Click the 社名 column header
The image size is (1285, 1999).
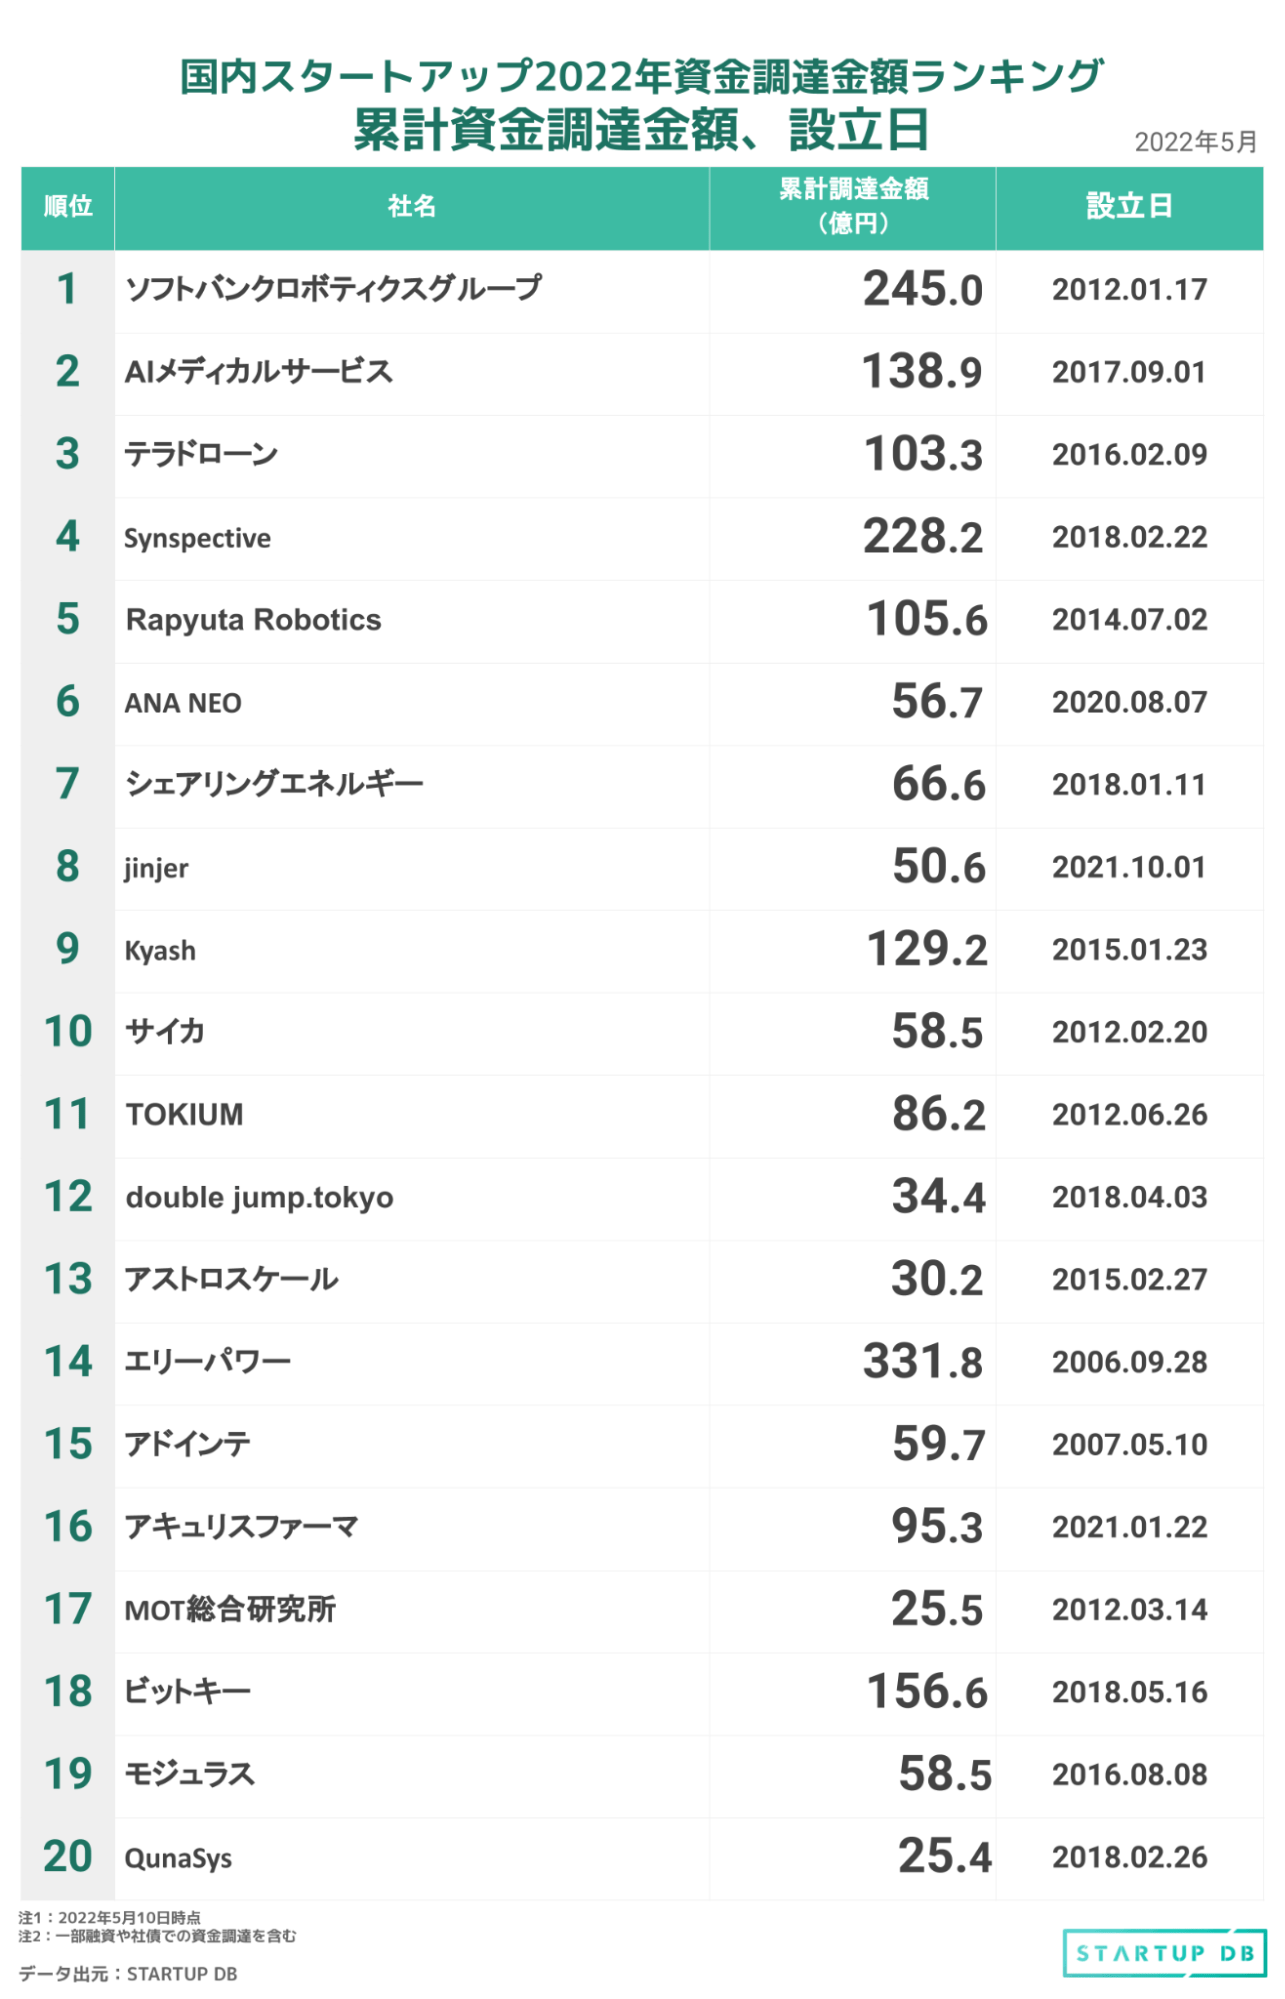pos(412,207)
